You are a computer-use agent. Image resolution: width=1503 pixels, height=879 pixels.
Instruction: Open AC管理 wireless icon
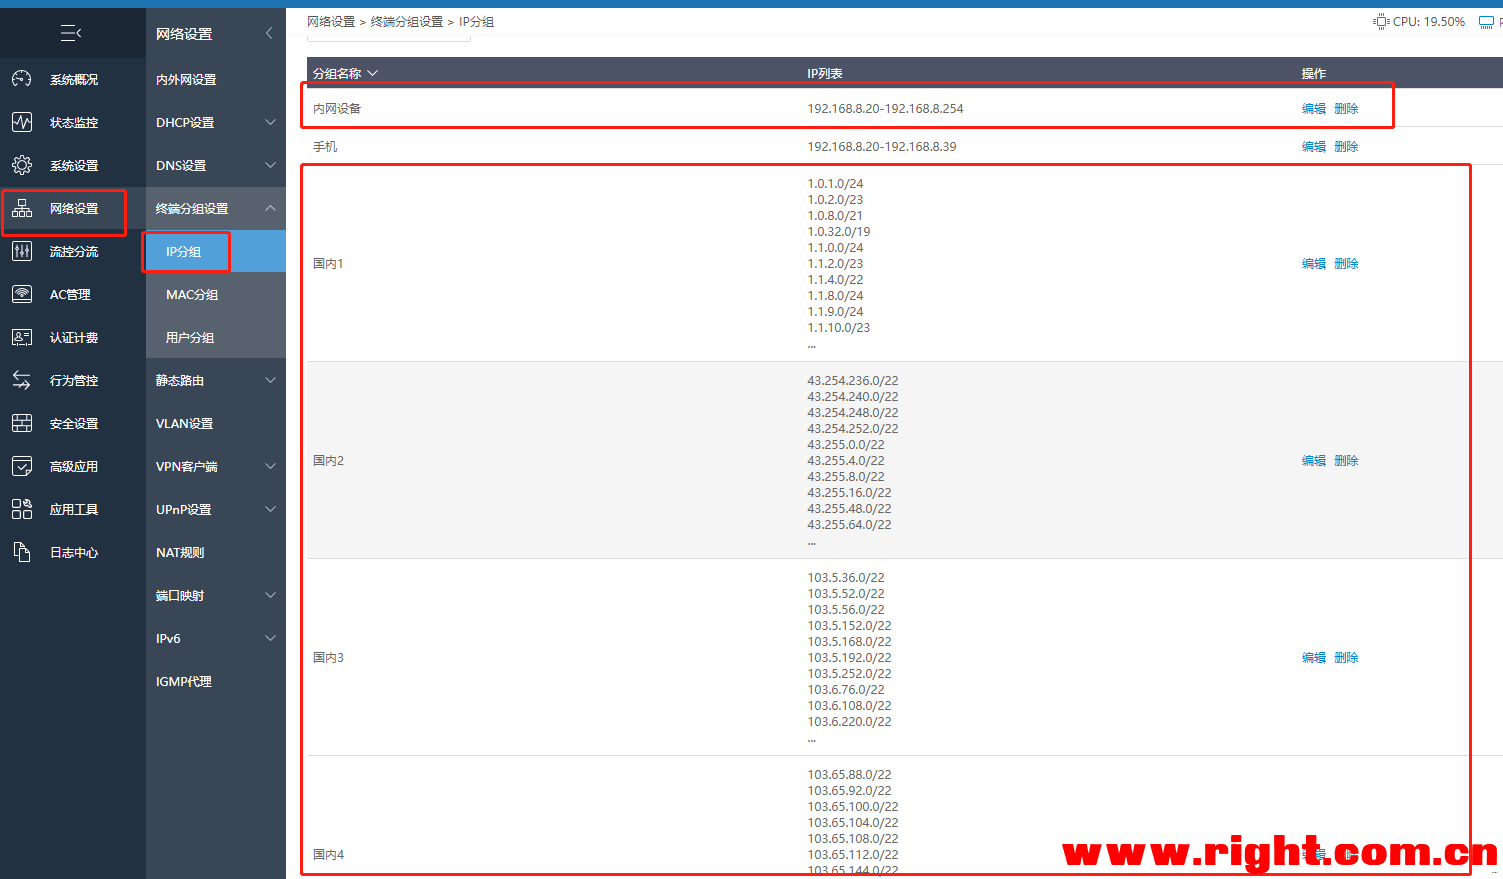(x=22, y=294)
